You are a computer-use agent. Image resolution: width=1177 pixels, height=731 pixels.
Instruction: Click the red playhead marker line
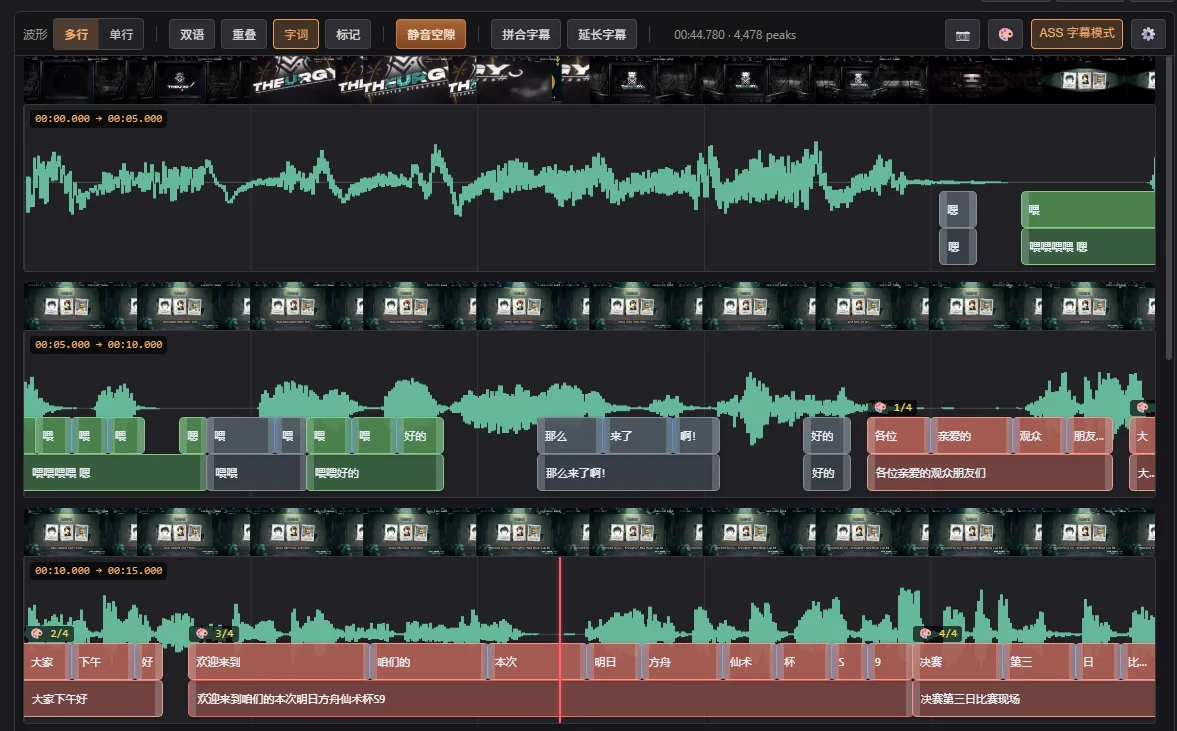pos(560,639)
